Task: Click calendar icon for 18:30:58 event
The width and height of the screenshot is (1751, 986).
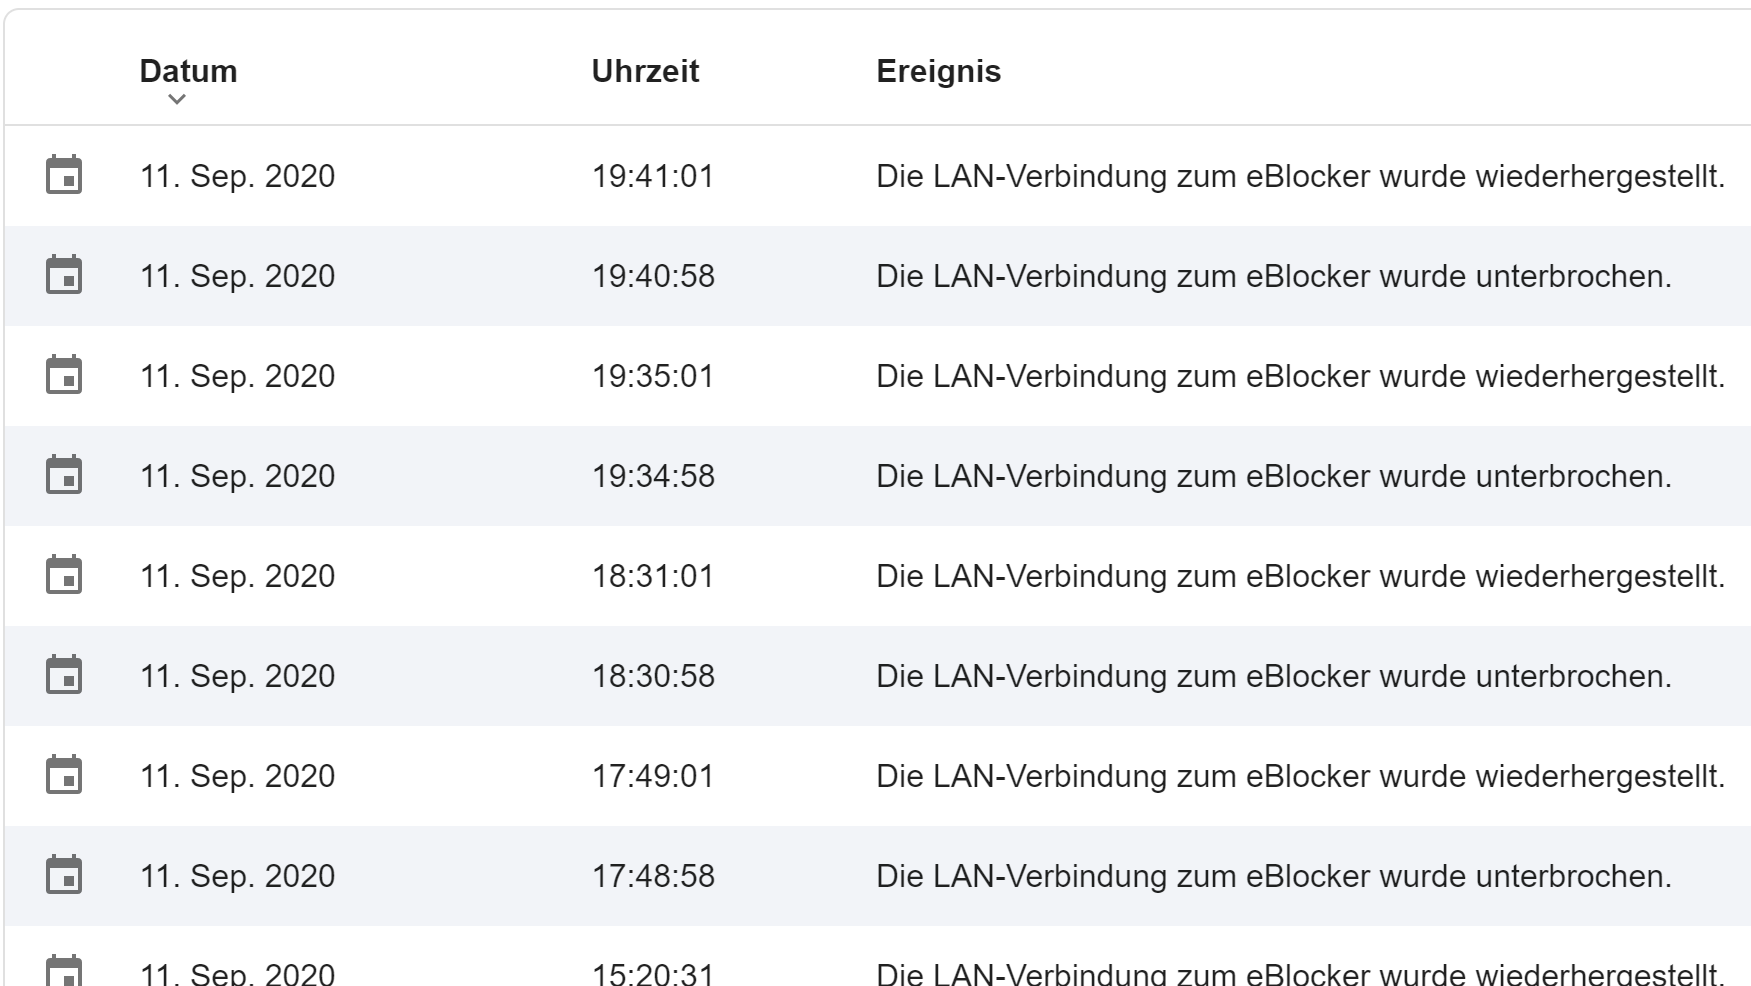Action: tap(64, 675)
